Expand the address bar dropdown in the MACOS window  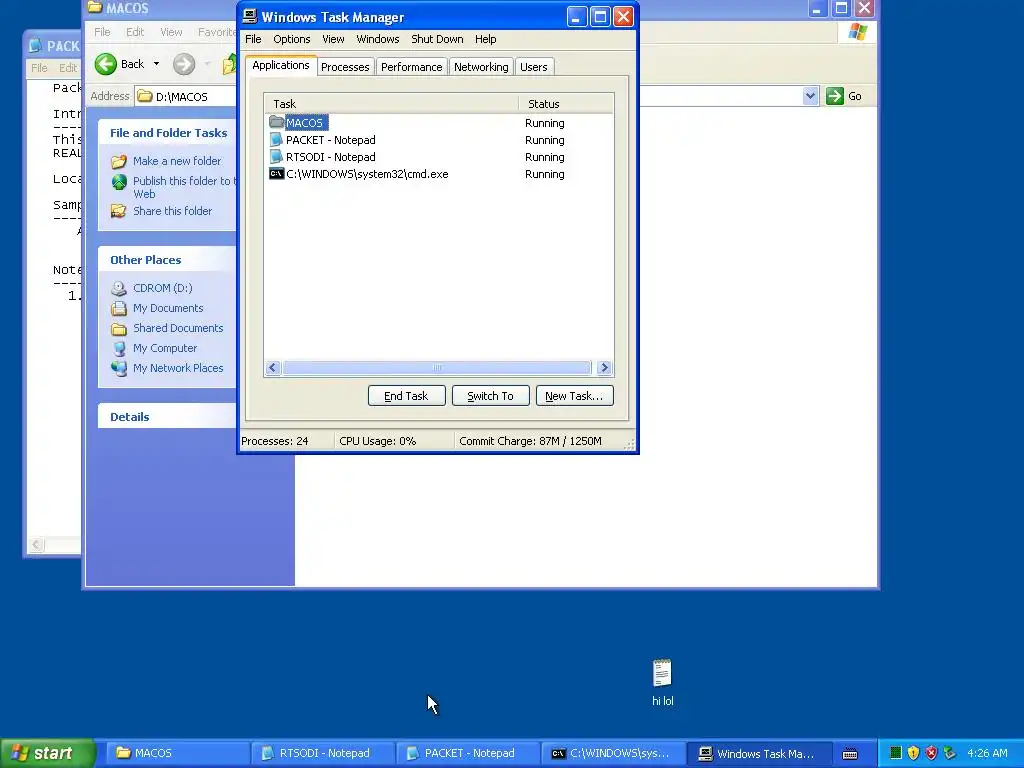(x=810, y=96)
